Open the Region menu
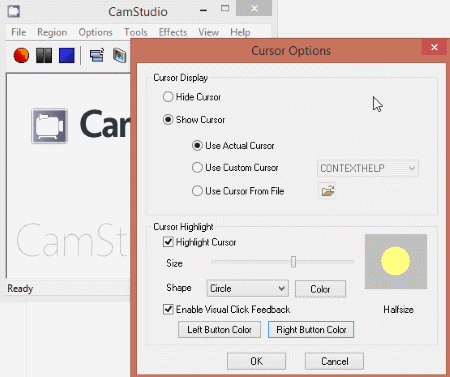 tap(52, 32)
